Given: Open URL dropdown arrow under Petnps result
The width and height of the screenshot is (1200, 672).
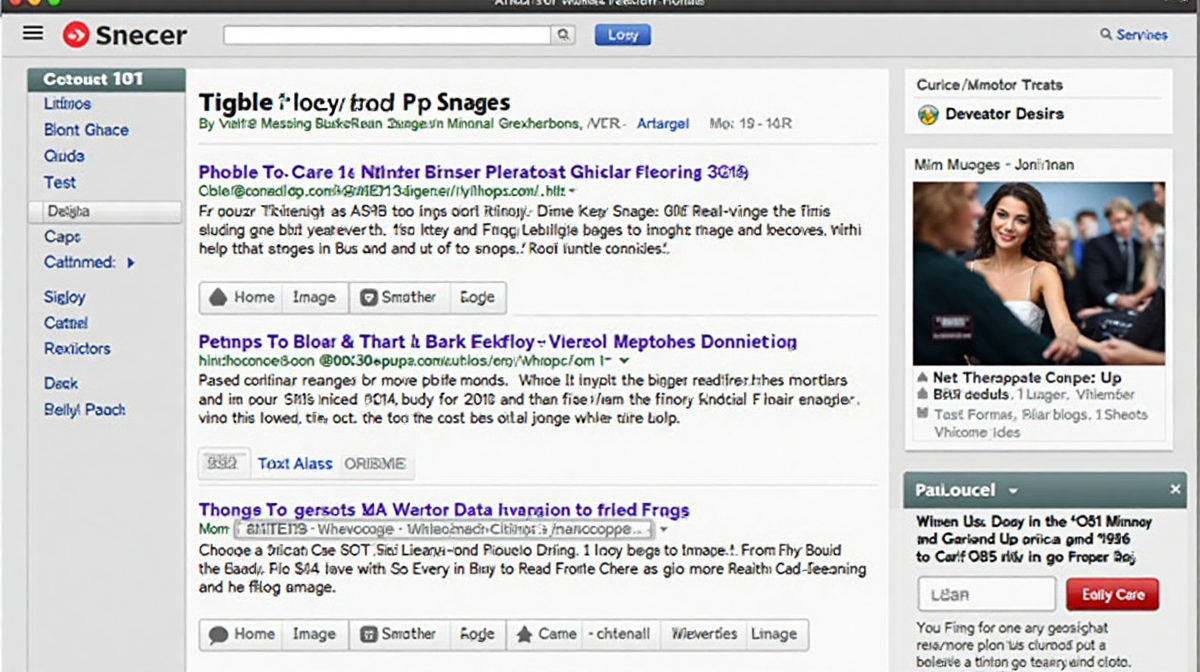Looking at the screenshot, I should tap(625, 360).
